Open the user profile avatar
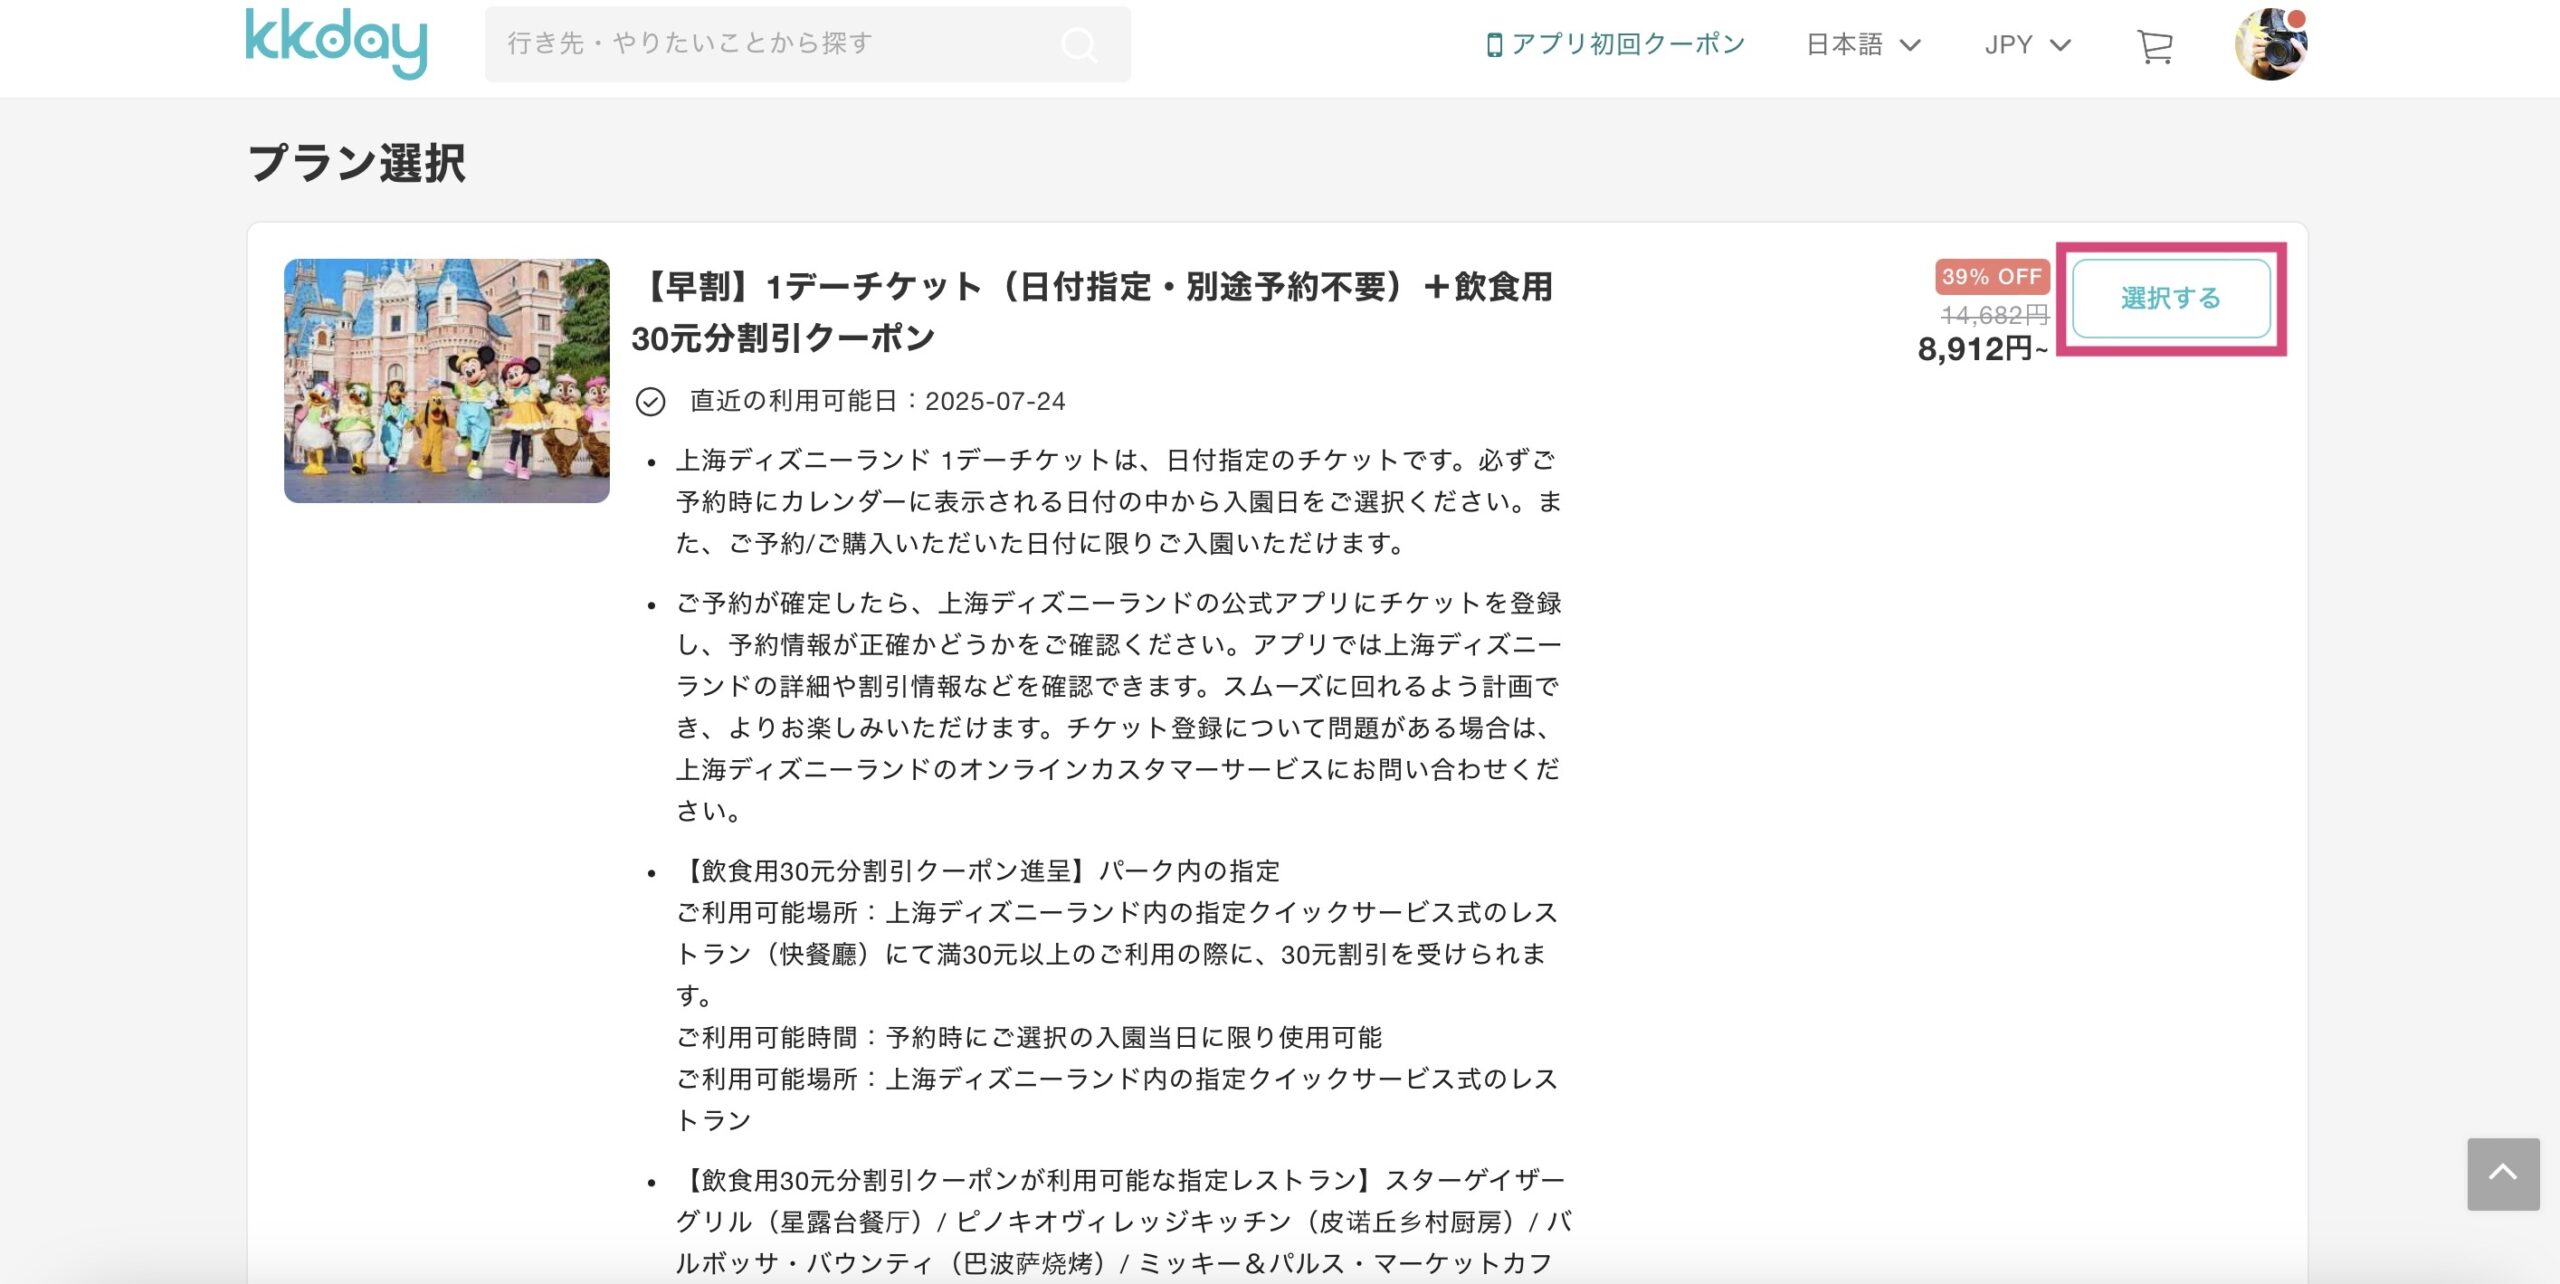 (2271, 44)
